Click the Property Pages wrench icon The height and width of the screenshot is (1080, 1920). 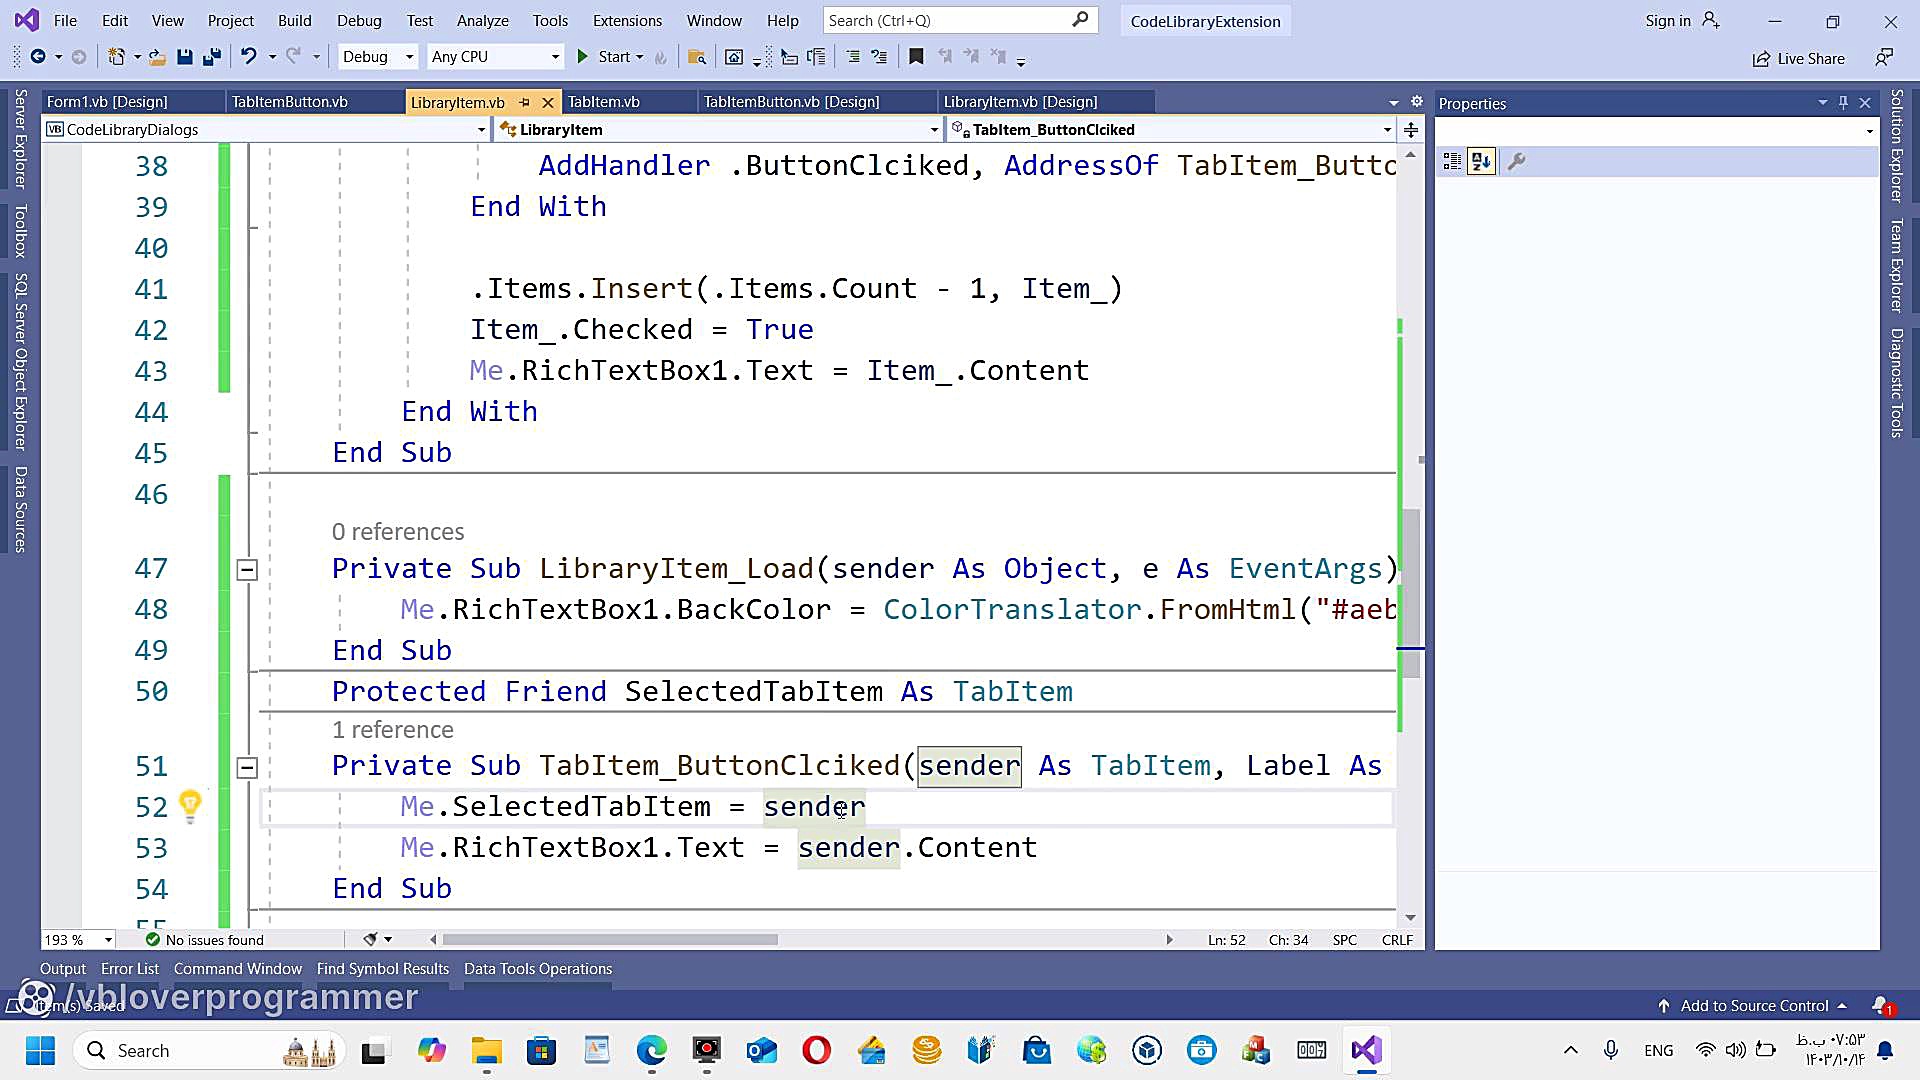point(1516,161)
